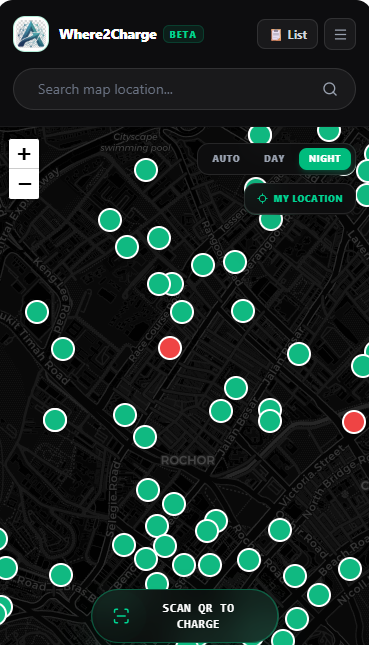
Task: Zoom out of the map
Action: tap(24, 184)
